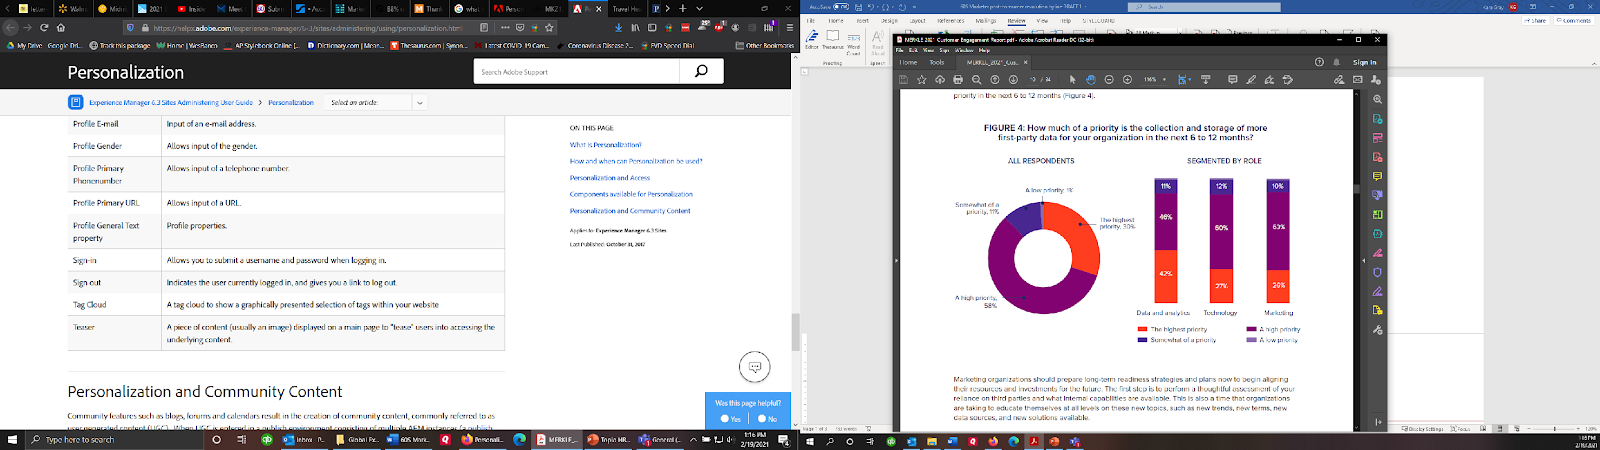Screen dimensions: 1600x450
Task: Click the Windows taskbar search box
Action: click(113, 439)
